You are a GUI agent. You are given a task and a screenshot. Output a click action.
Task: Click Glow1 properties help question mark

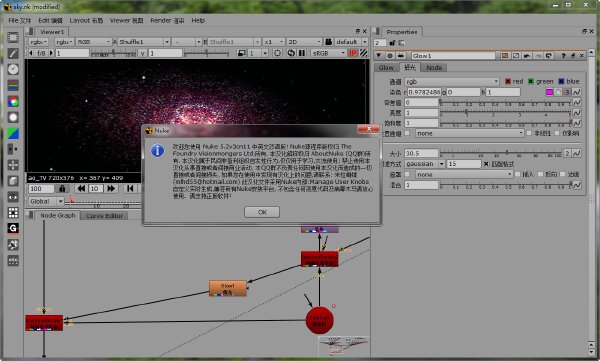click(563, 56)
